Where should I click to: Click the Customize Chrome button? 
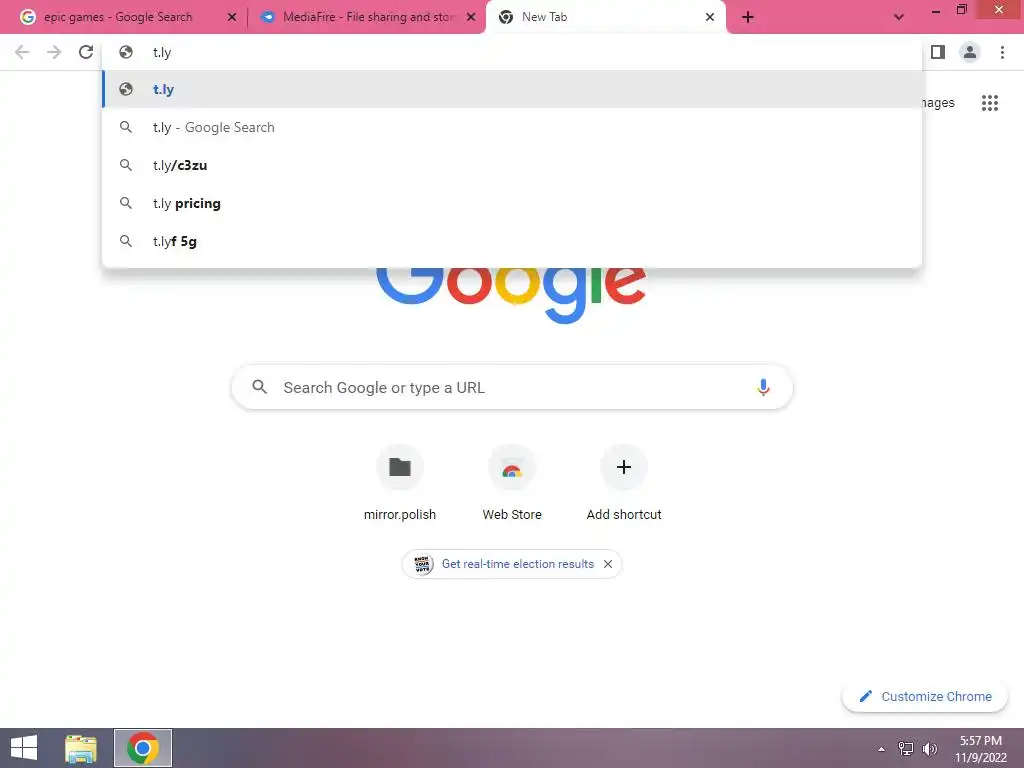(x=925, y=696)
